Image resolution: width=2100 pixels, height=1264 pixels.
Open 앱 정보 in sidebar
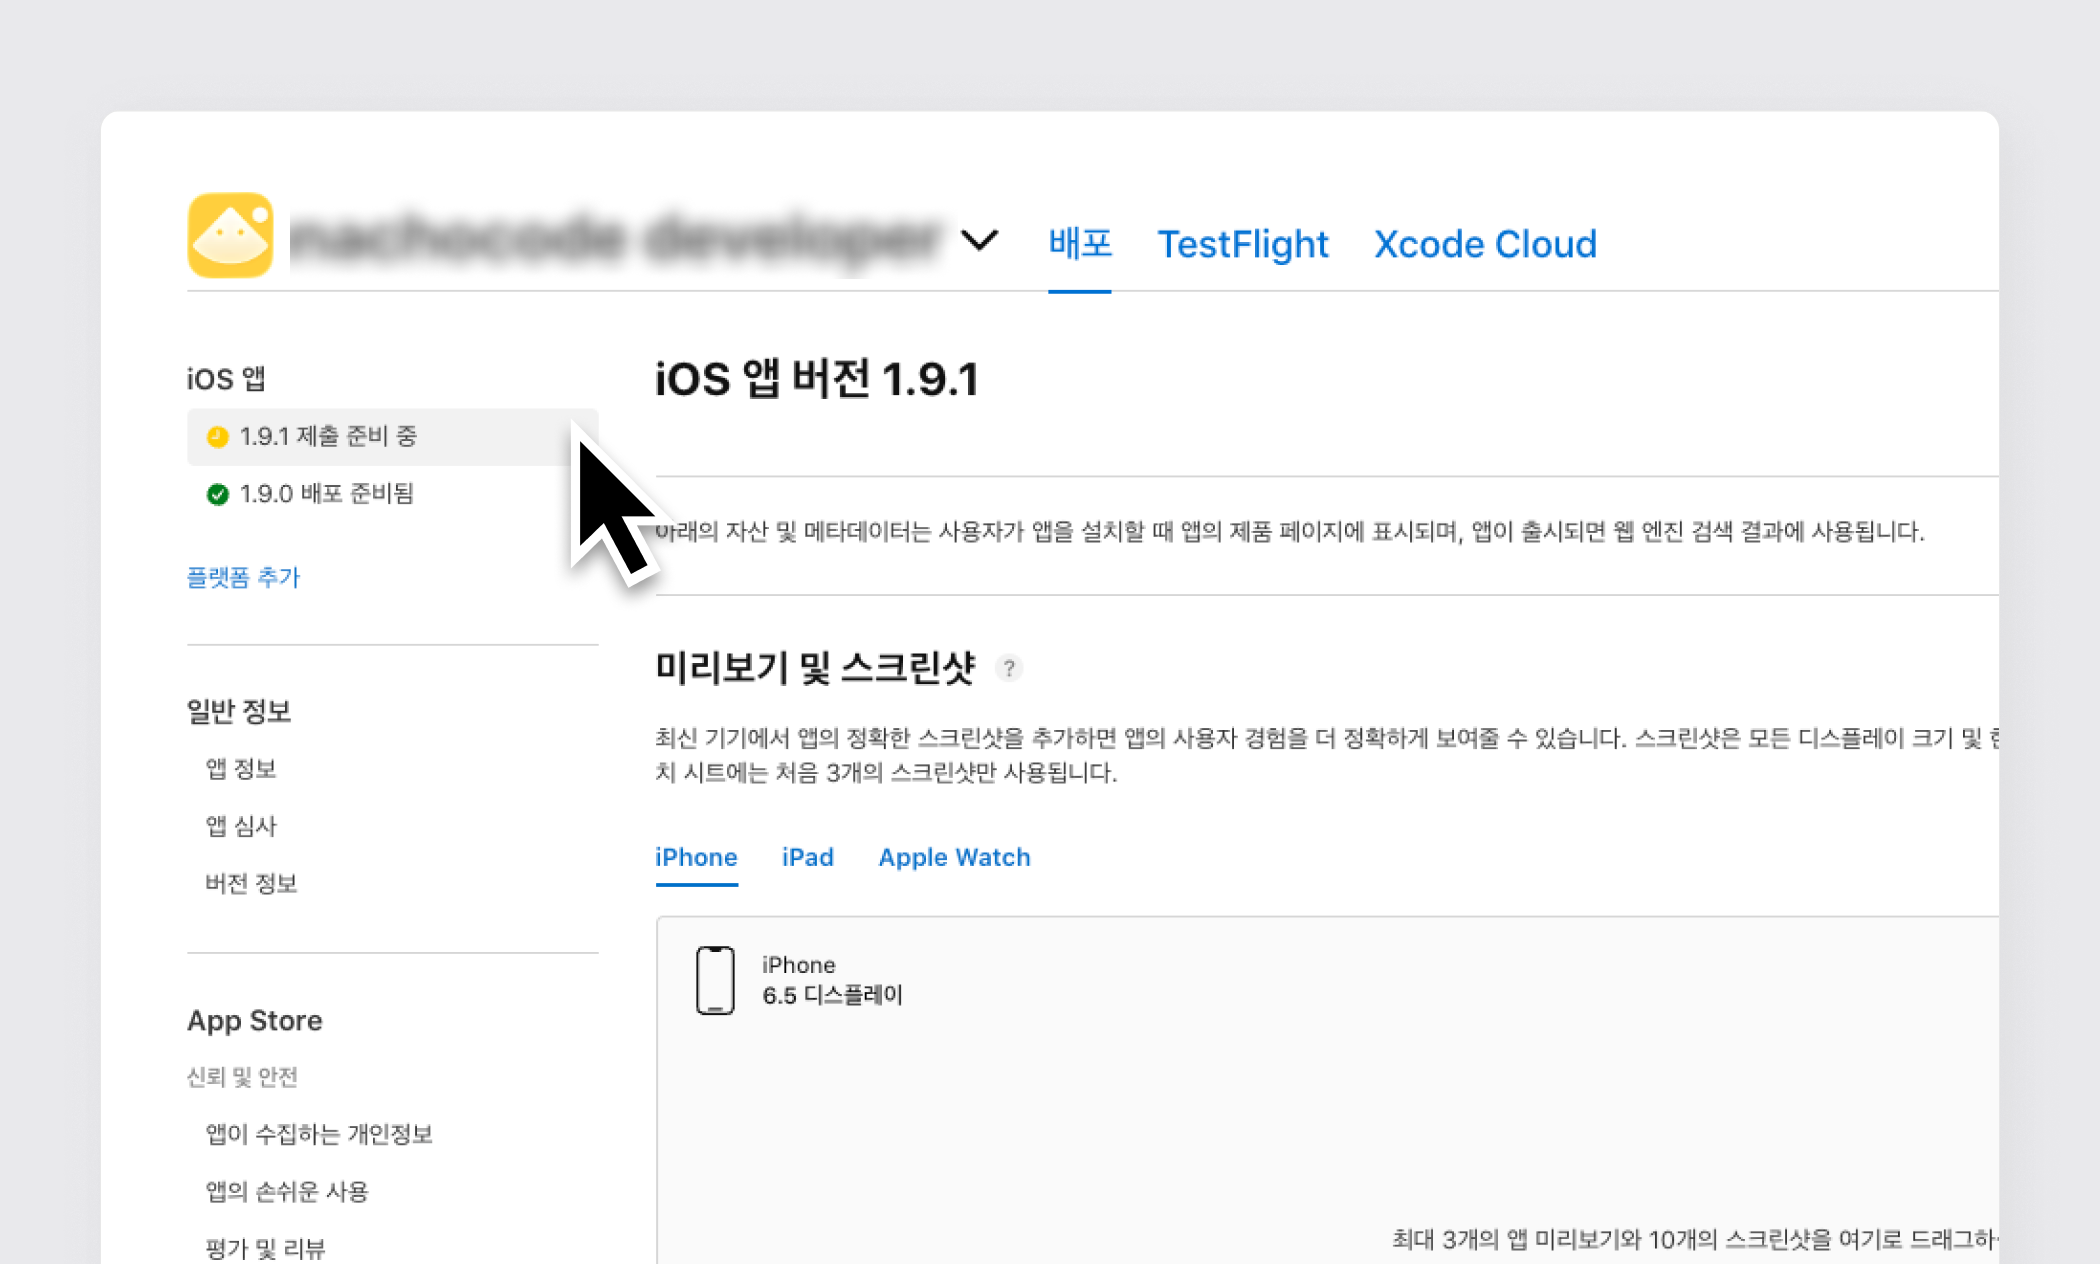click(240, 769)
